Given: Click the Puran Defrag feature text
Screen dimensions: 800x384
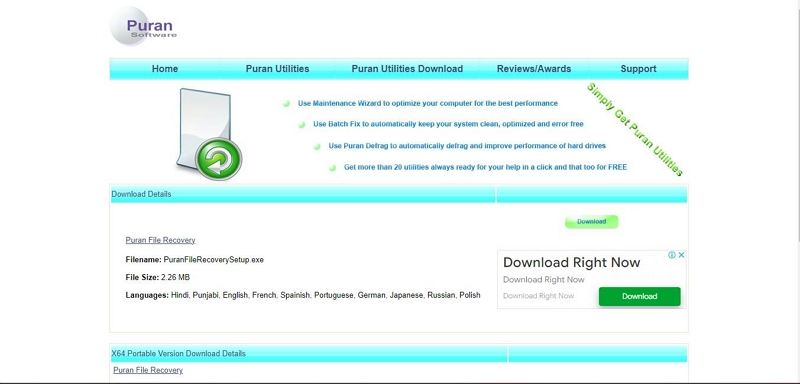Looking at the screenshot, I should point(467,146).
